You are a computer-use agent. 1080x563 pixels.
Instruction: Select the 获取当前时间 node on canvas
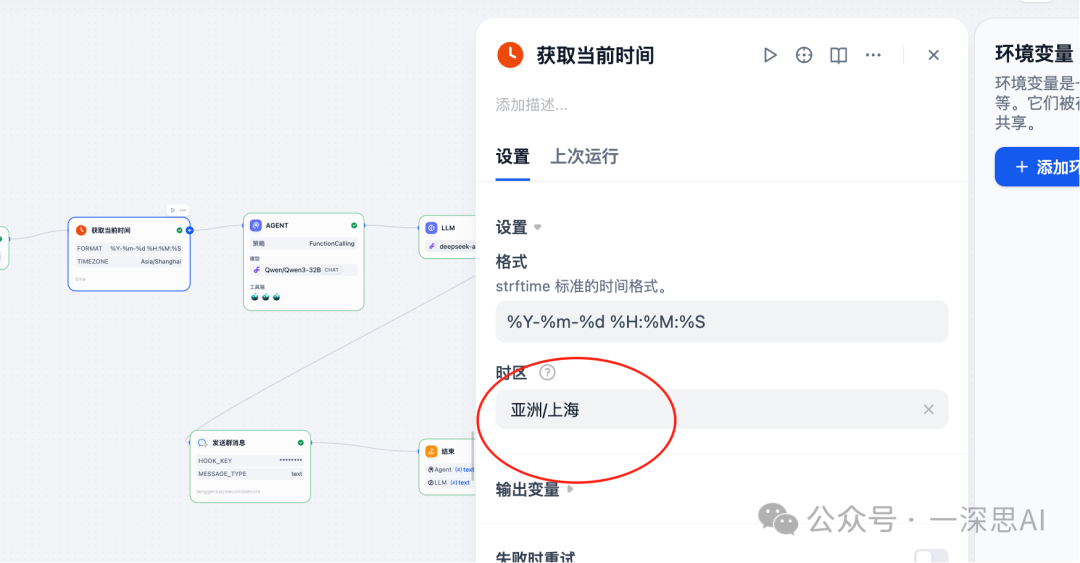(x=129, y=254)
